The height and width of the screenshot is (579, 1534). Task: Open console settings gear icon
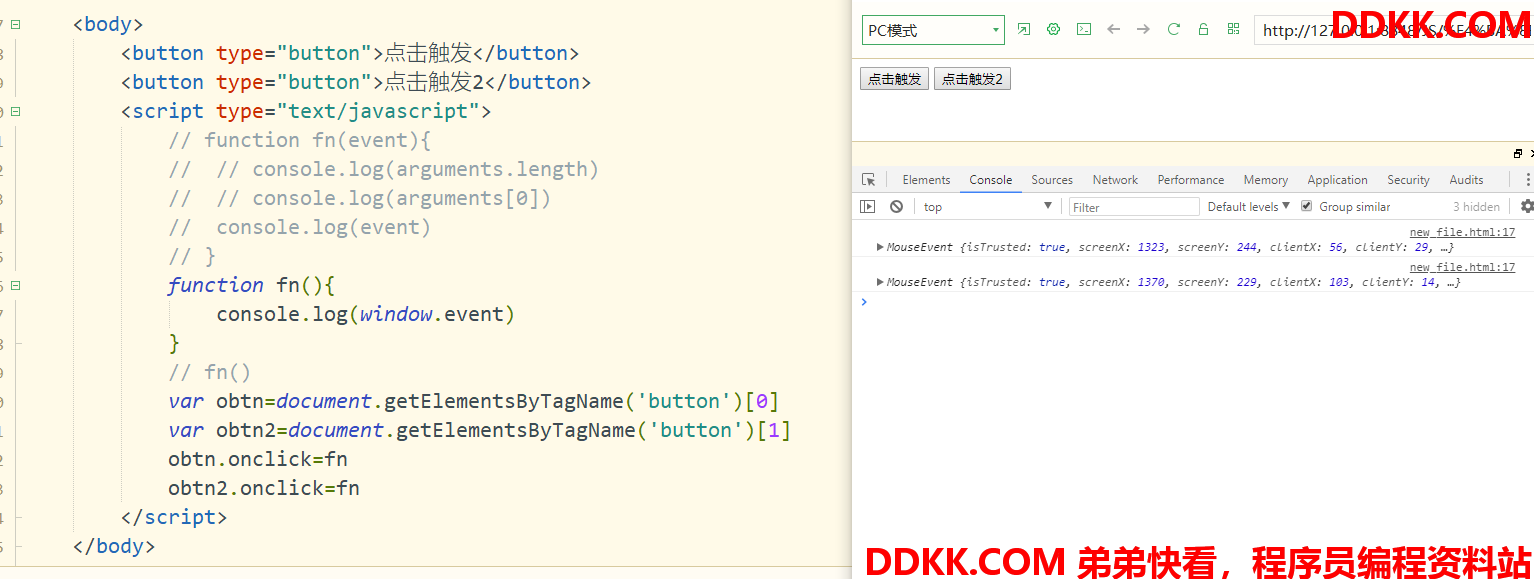coord(1527,207)
